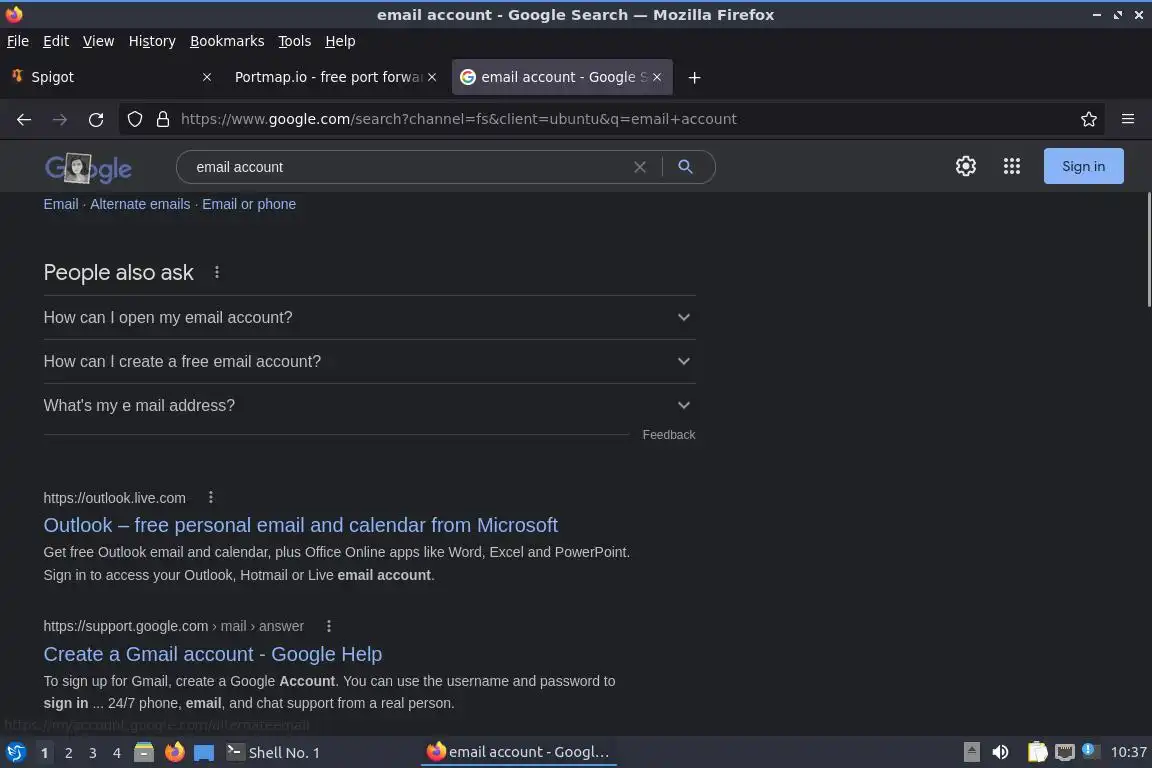The image size is (1152, 768).
Task: Open options for support.google.com result
Action: pos(328,626)
